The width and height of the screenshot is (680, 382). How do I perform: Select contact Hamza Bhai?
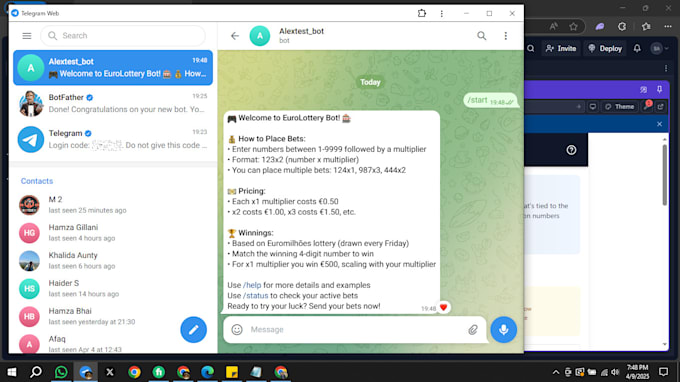point(113,316)
